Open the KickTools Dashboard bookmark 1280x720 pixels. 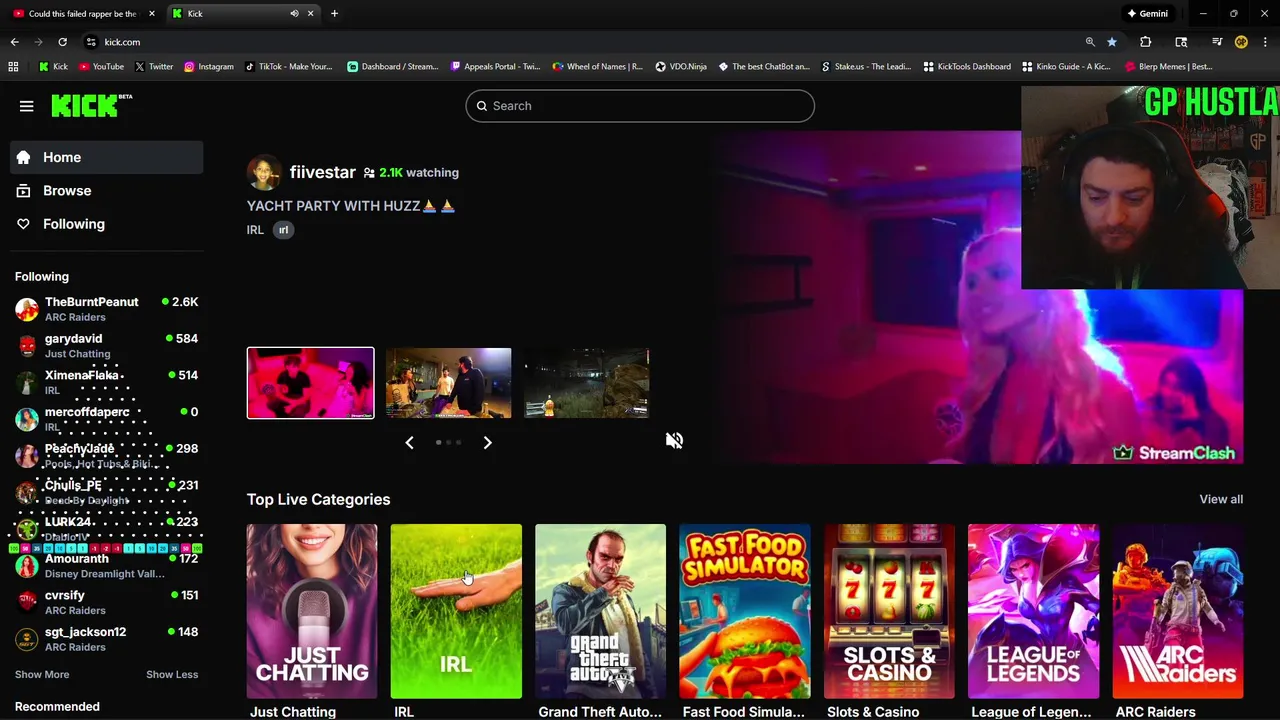967,67
